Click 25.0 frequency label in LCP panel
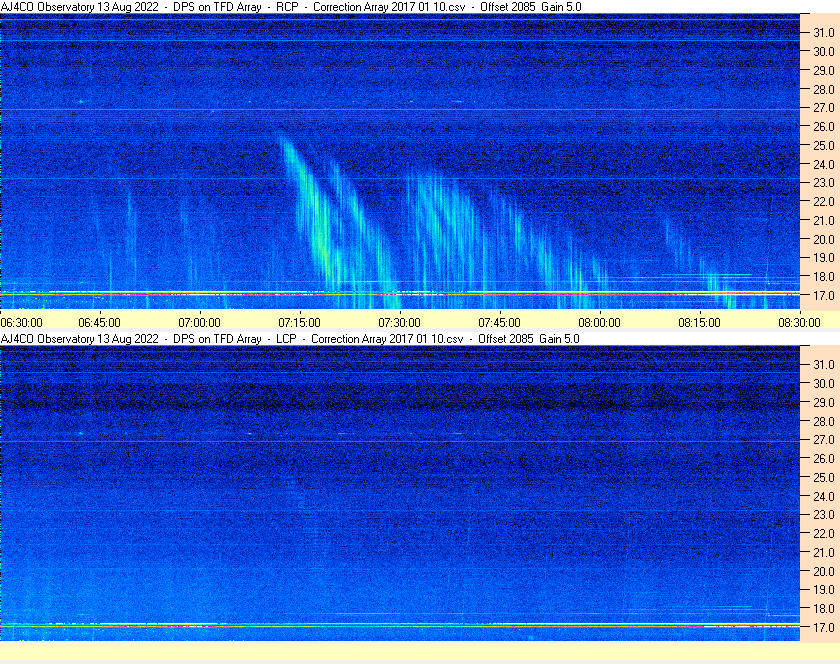 [x=824, y=478]
